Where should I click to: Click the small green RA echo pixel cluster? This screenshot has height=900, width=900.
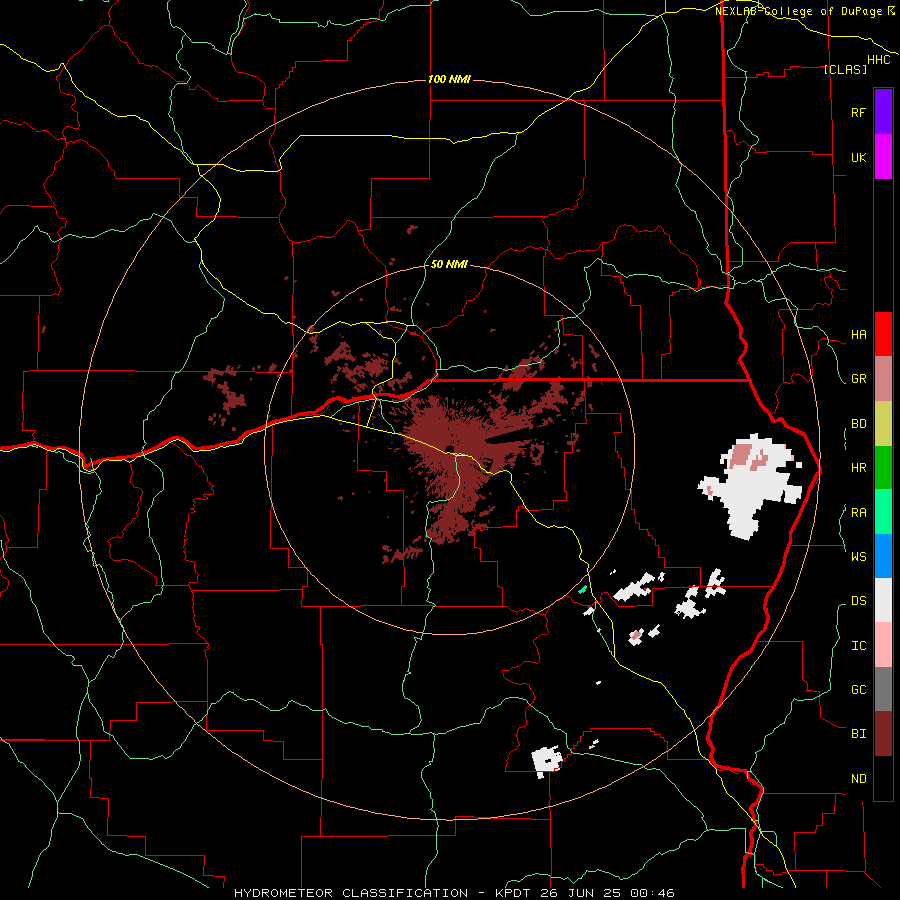[582, 589]
